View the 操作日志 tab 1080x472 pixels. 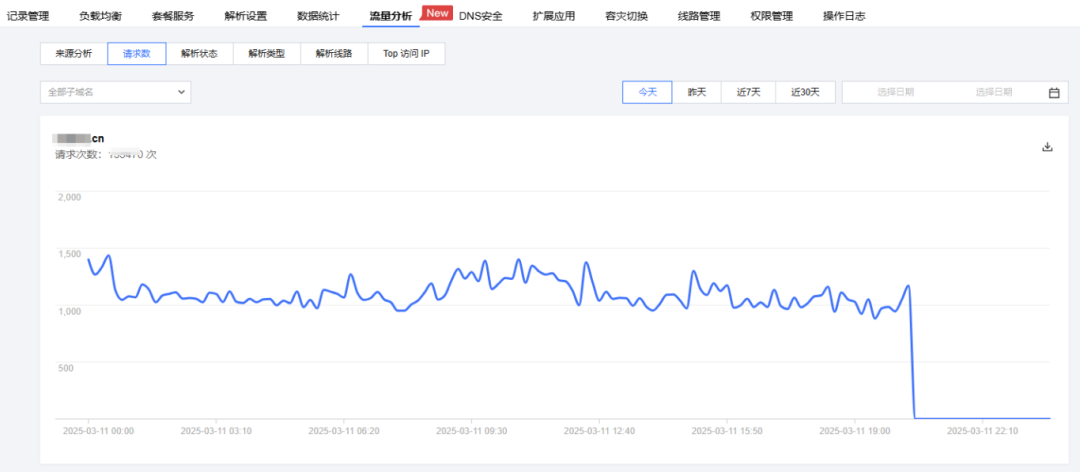tap(844, 16)
